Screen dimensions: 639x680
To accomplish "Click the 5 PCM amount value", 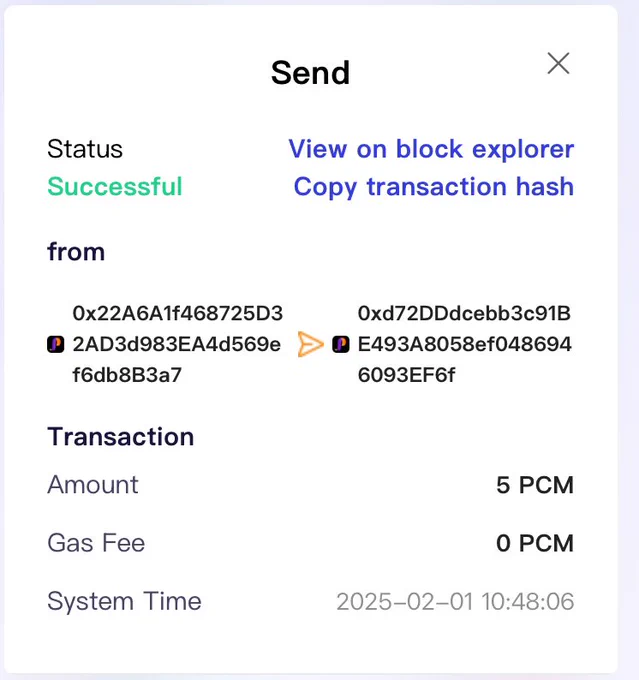I will coord(535,485).
